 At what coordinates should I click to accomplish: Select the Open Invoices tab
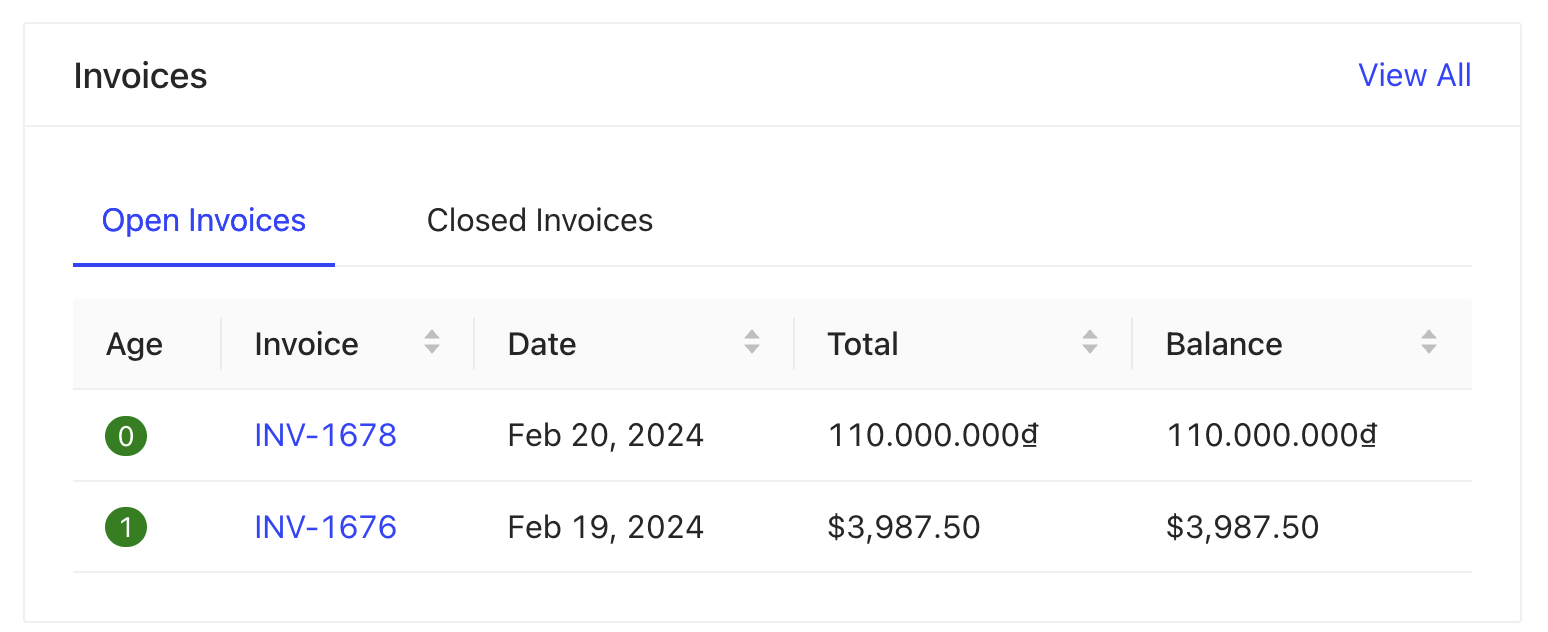click(204, 220)
